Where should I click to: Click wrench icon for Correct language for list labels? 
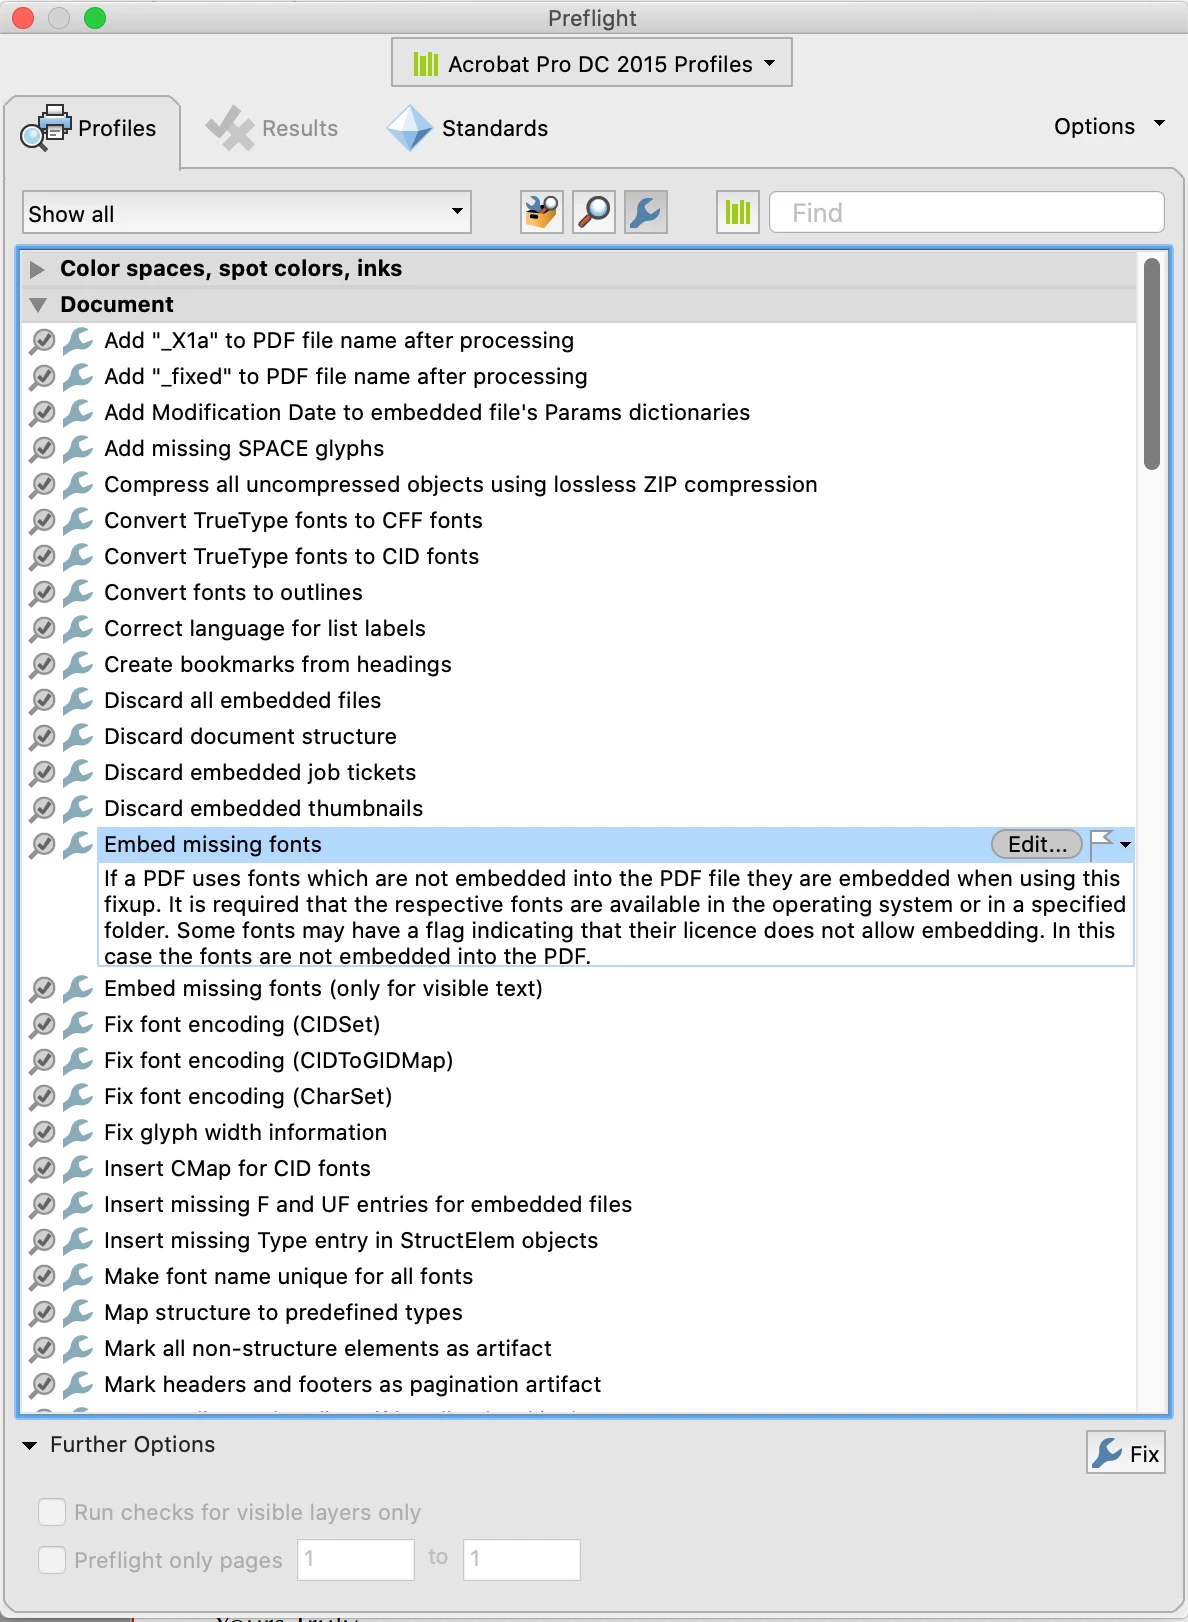(78, 628)
